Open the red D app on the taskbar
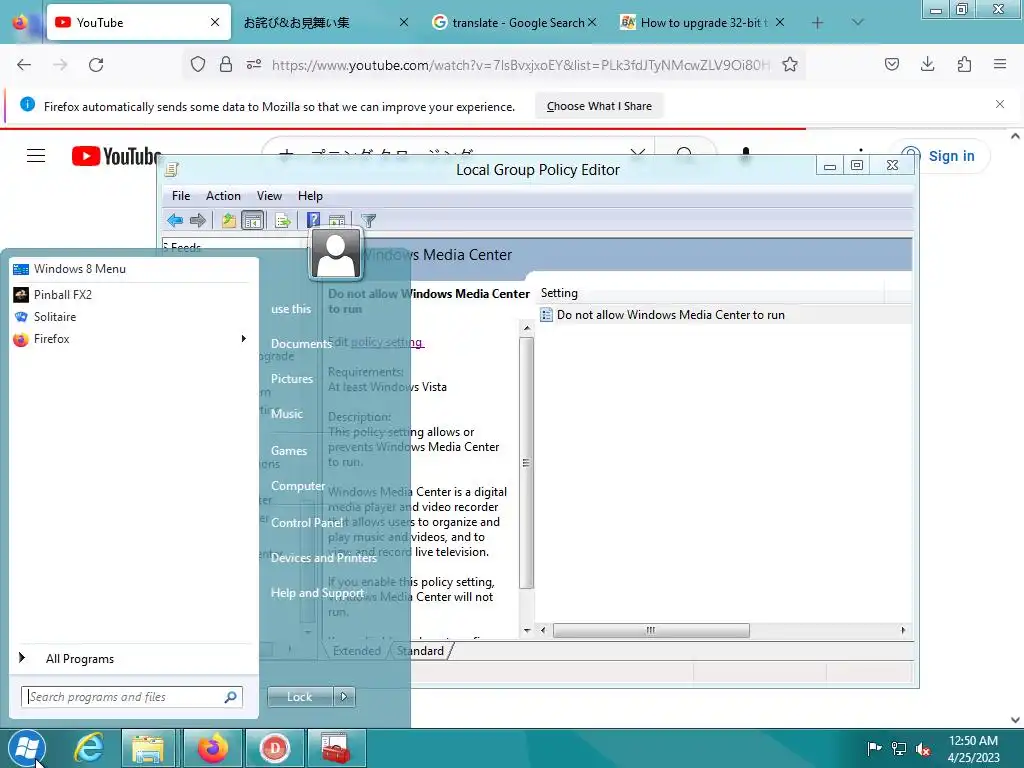This screenshot has height=768, width=1024. coord(275,748)
